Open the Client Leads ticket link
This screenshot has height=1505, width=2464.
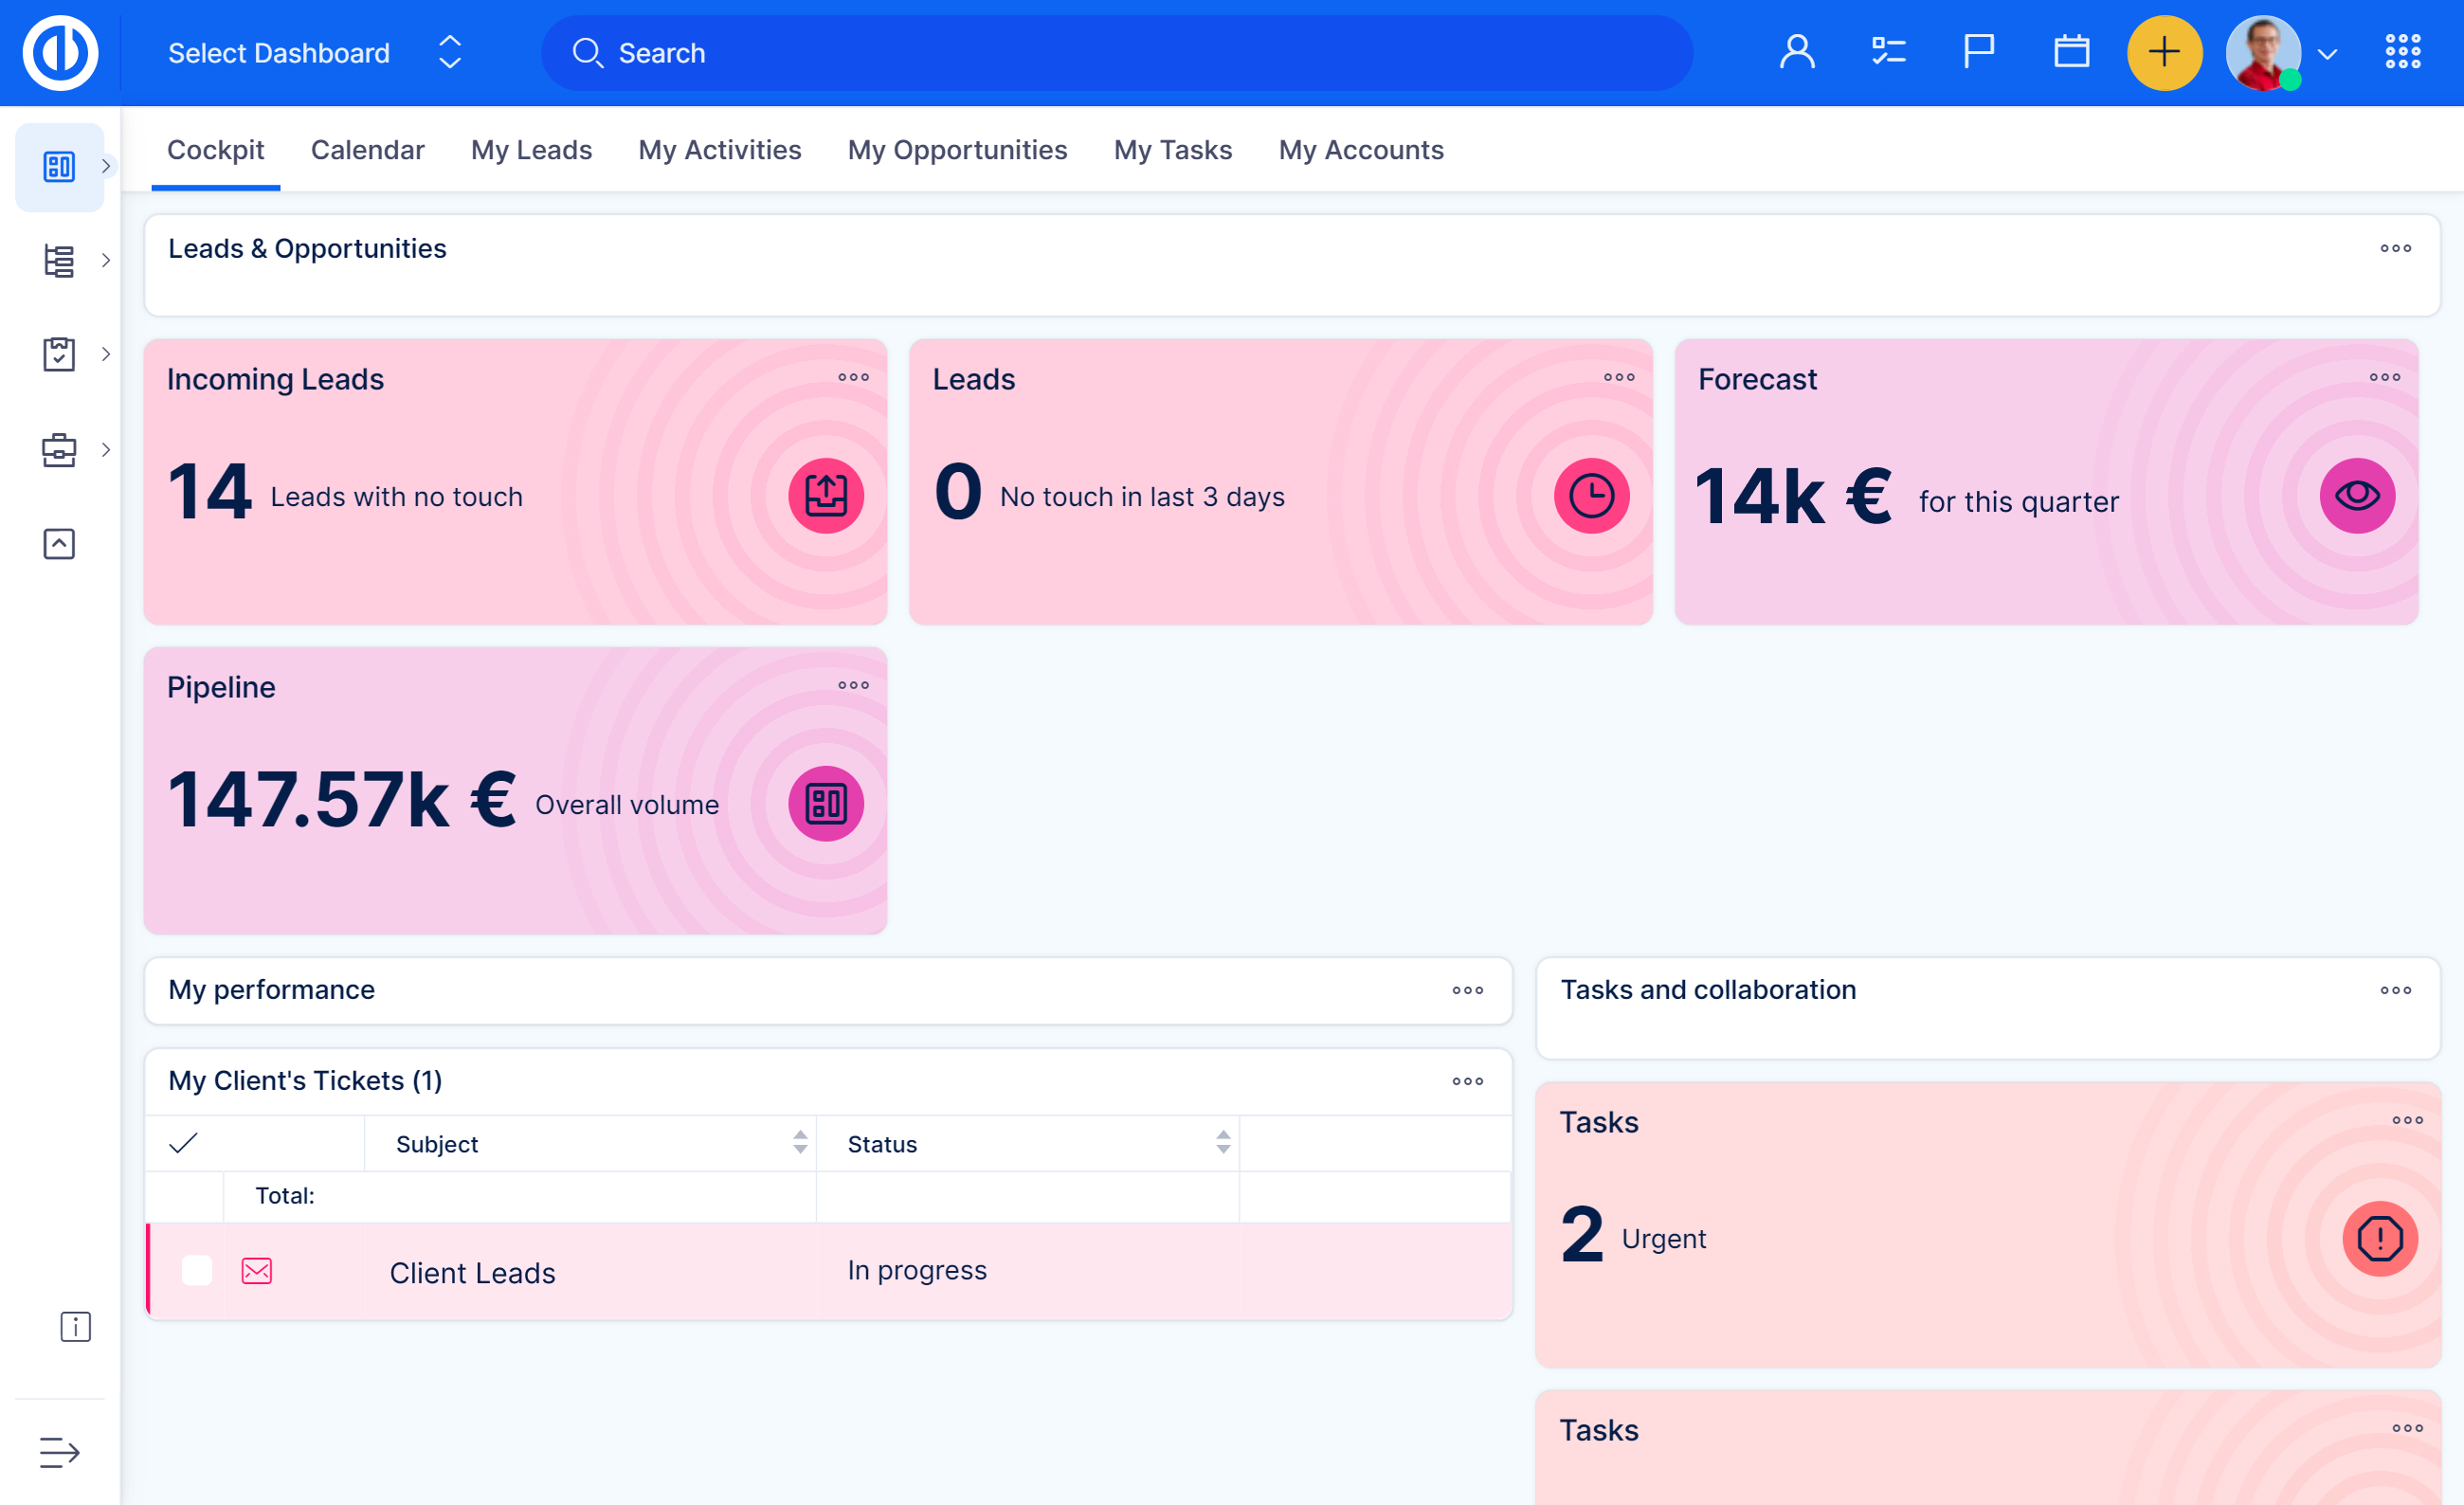pyautogui.click(x=472, y=1272)
